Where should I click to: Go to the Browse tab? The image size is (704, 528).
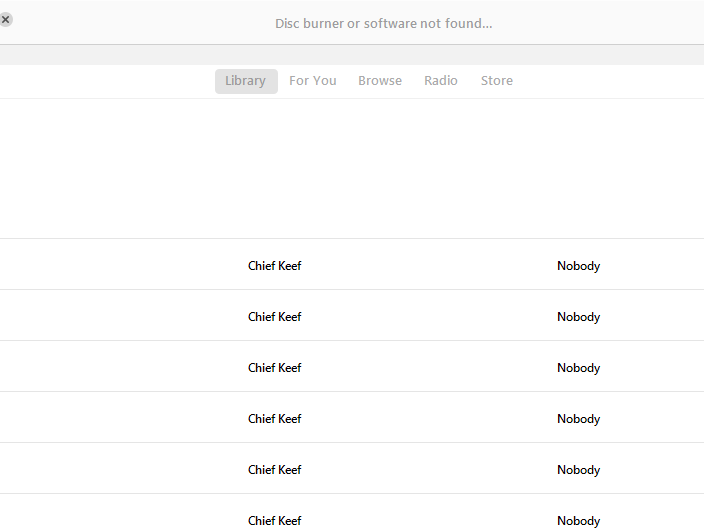point(380,81)
